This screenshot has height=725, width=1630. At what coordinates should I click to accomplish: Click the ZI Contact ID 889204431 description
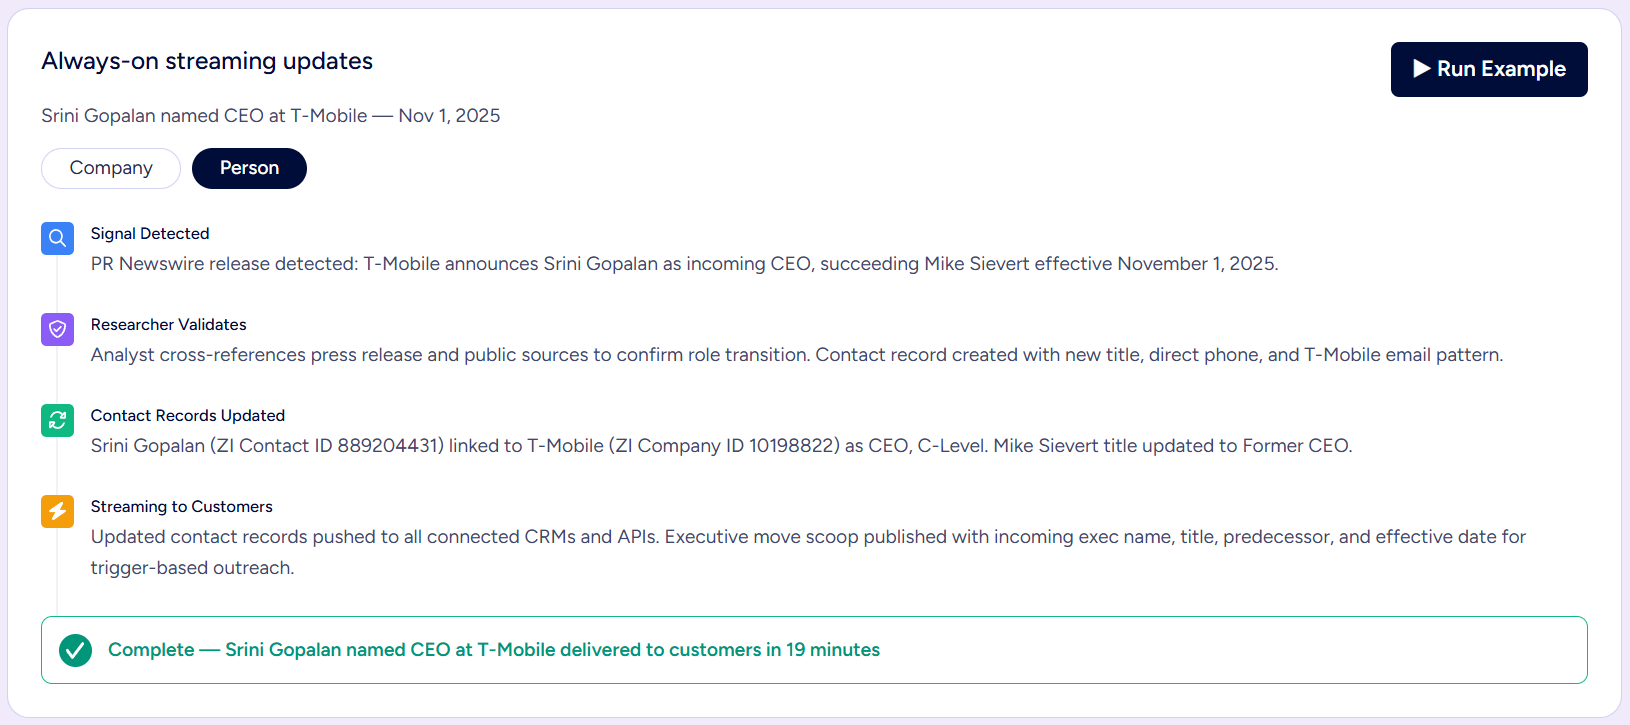pyautogui.click(x=721, y=446)
